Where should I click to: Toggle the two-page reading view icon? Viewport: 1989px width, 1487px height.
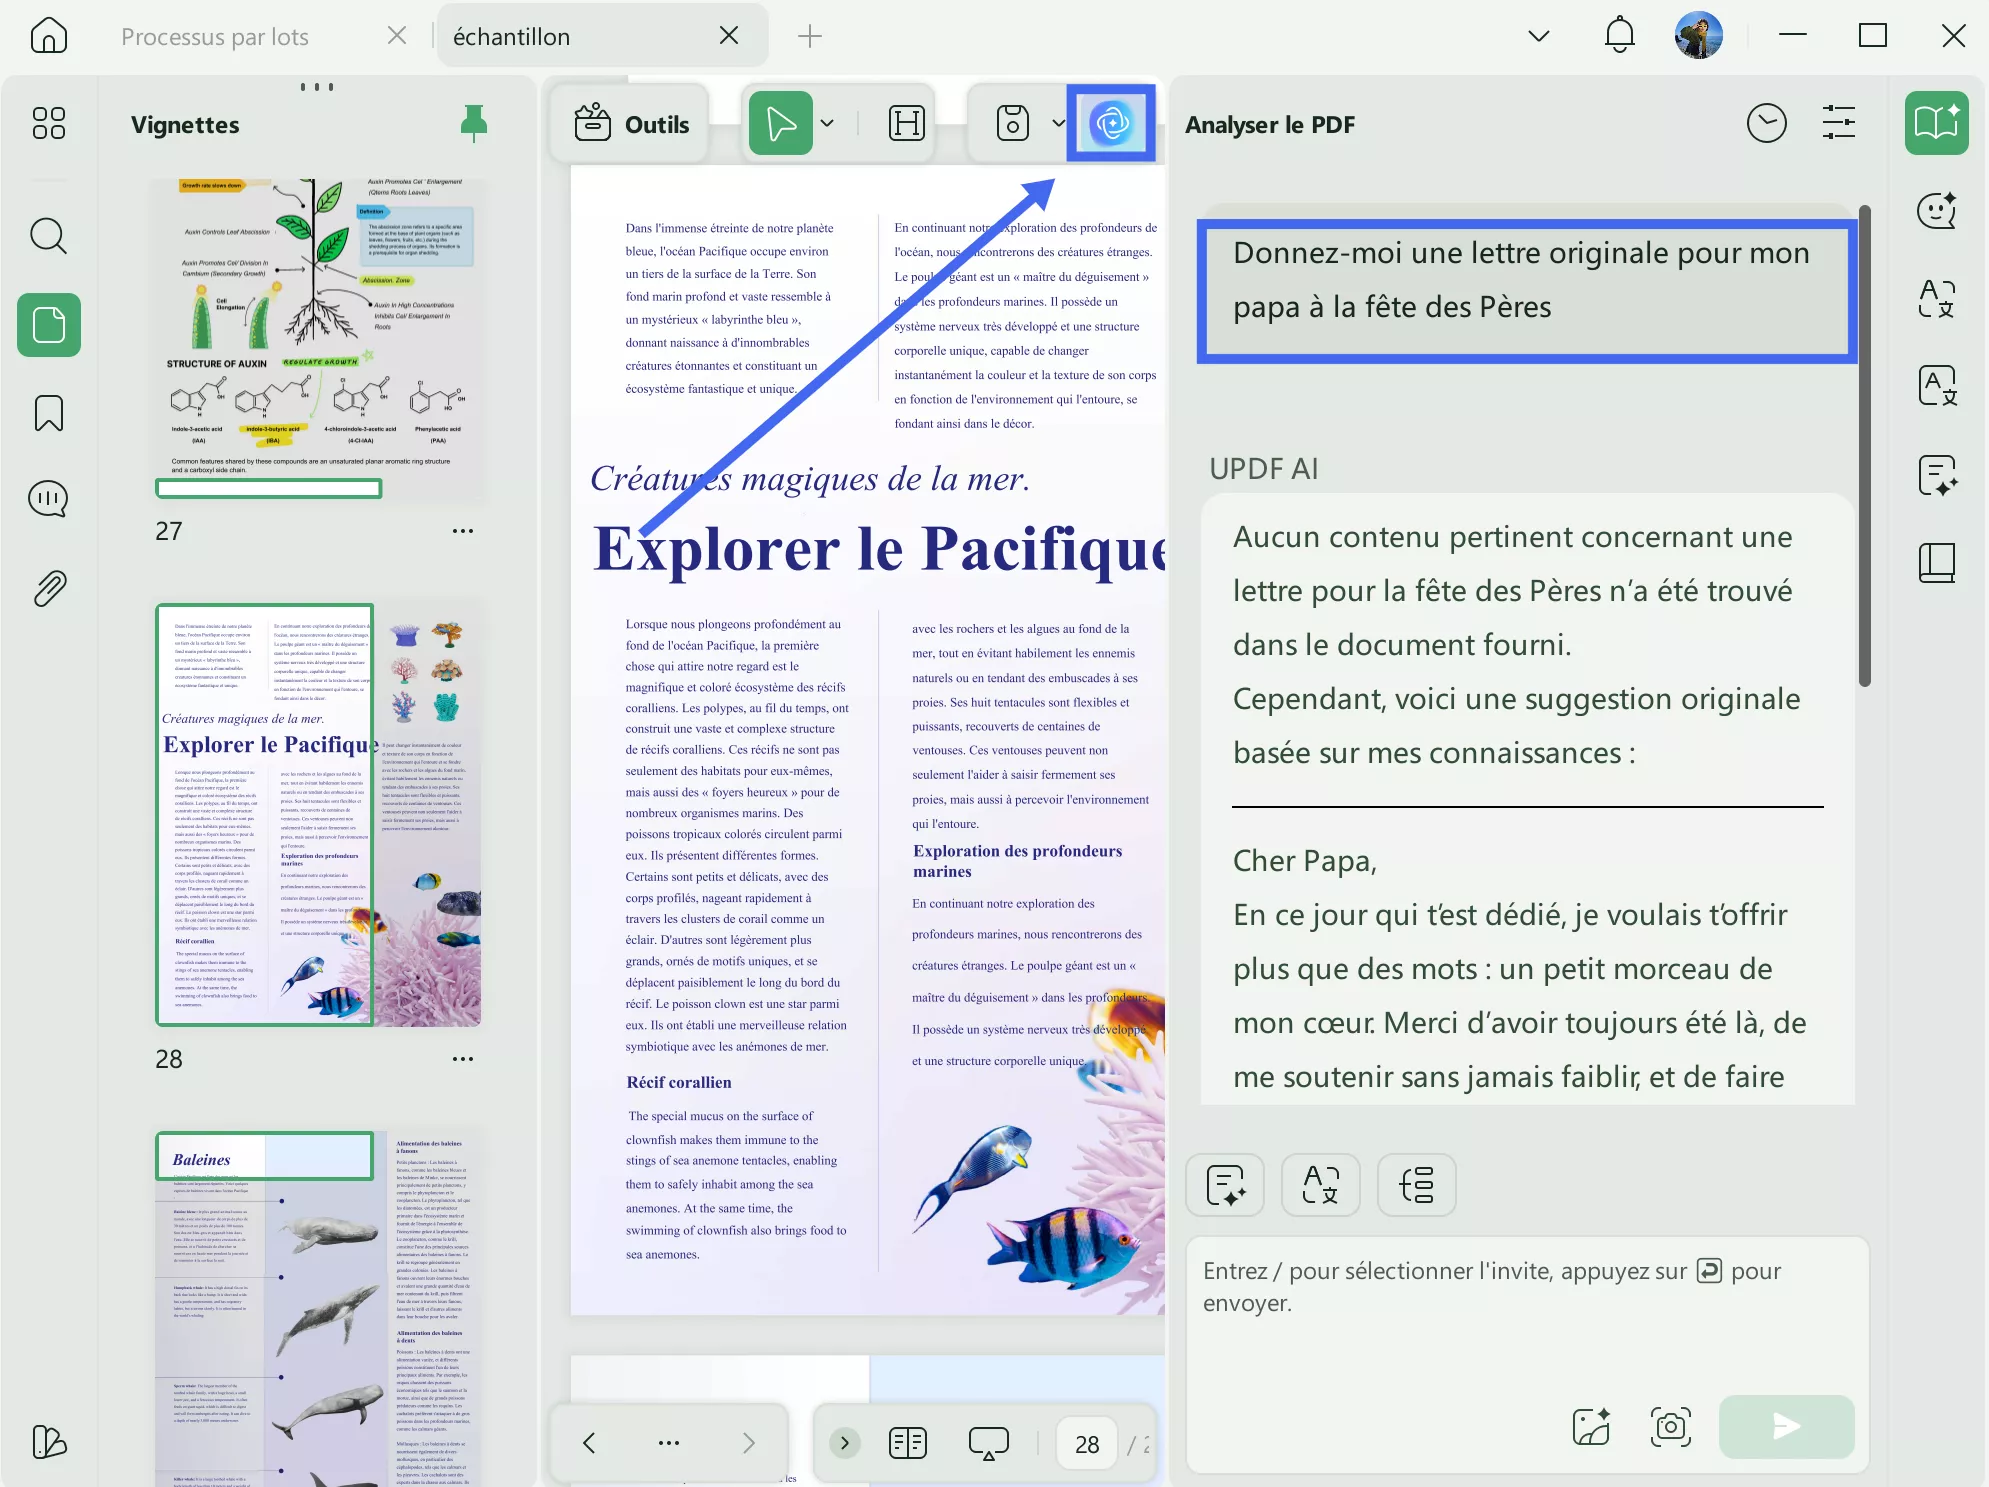pos(907,1443)
